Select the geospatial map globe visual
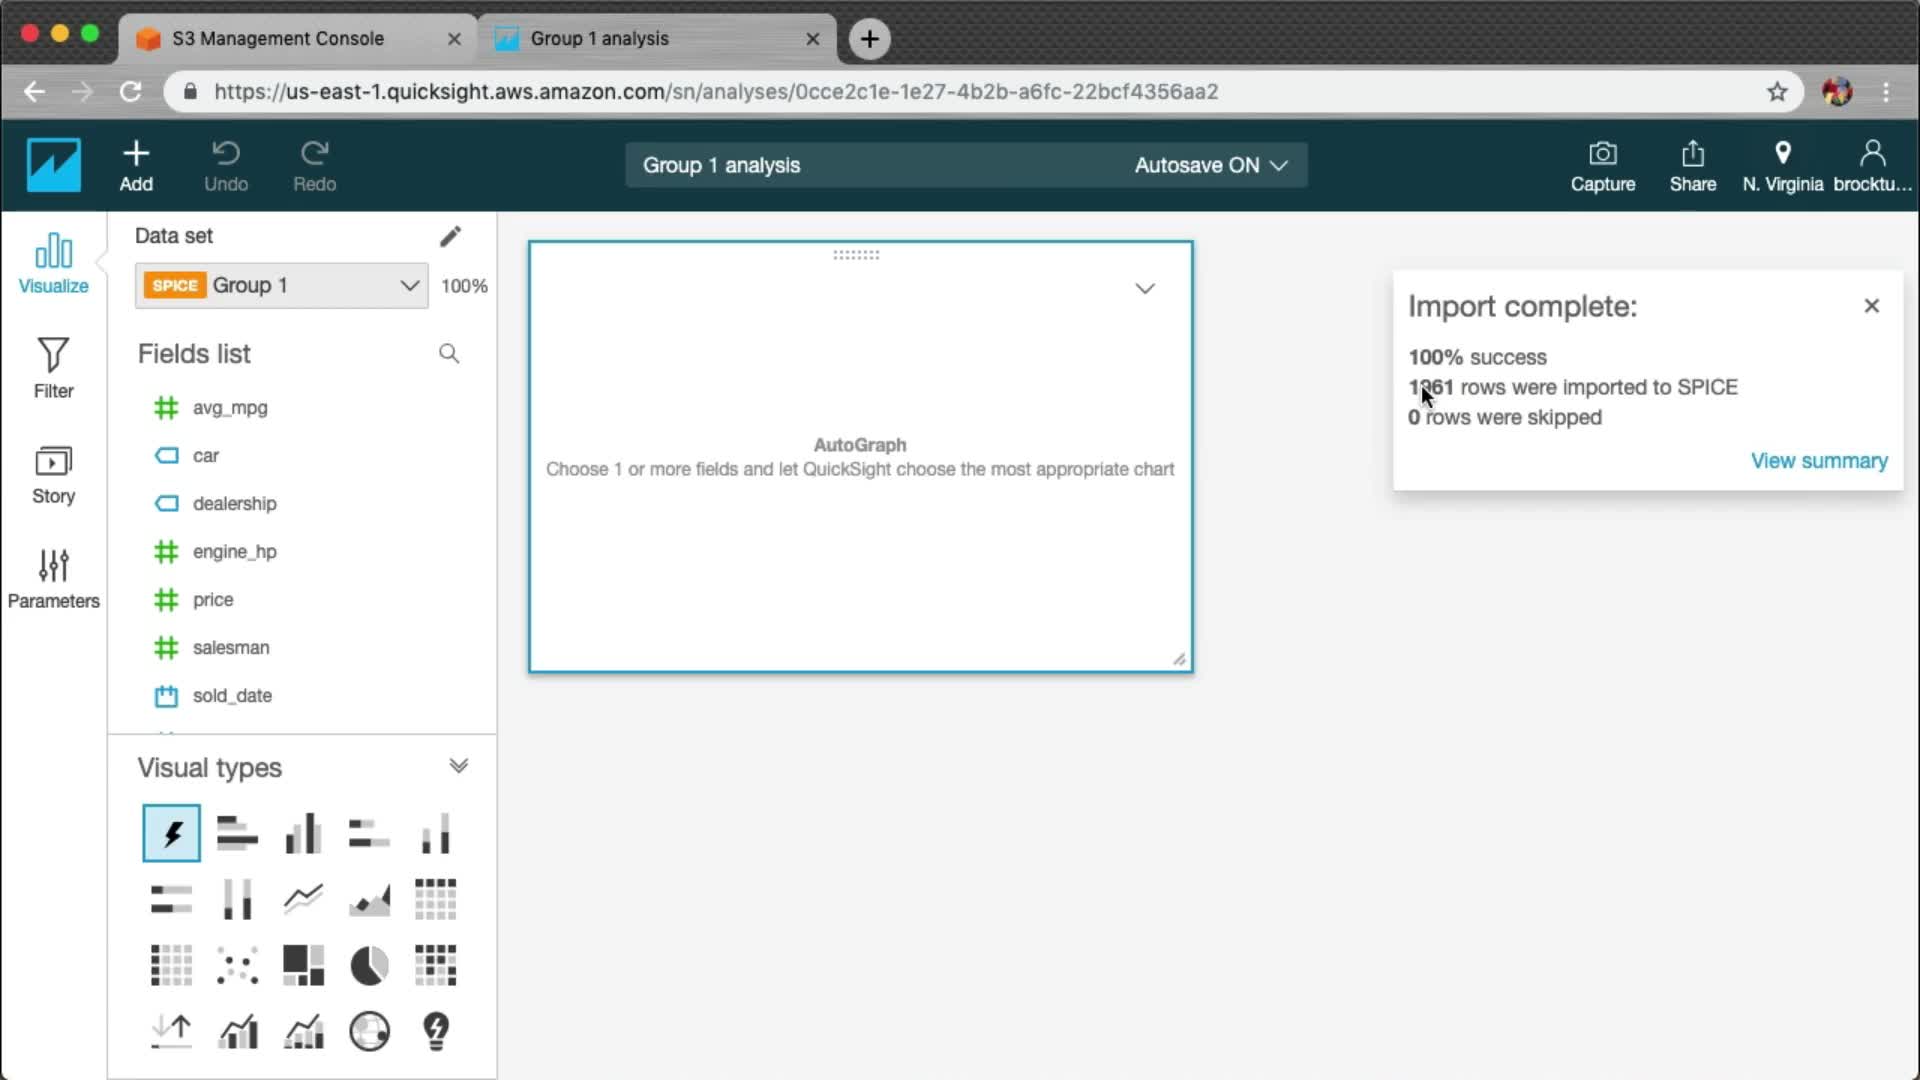The height and width of the screenshot is (1080, 1920). pyautogui.click(x=369, y=1031)
